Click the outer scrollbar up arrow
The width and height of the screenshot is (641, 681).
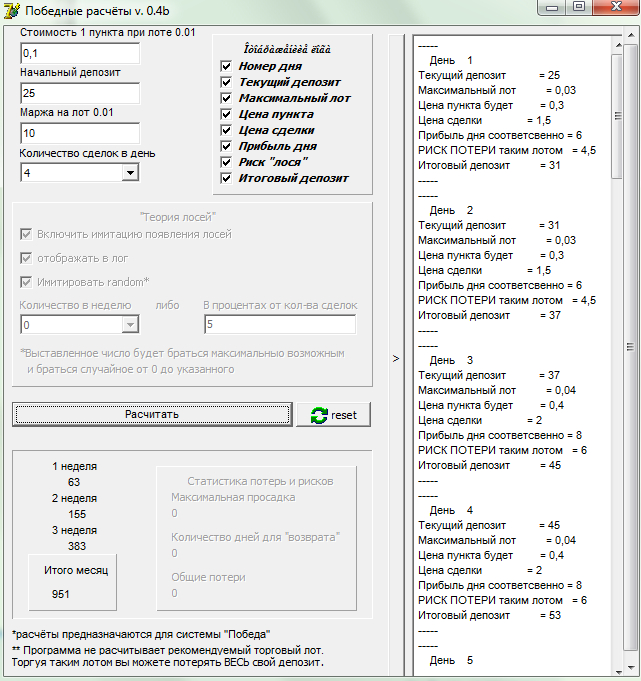[631, 35]
